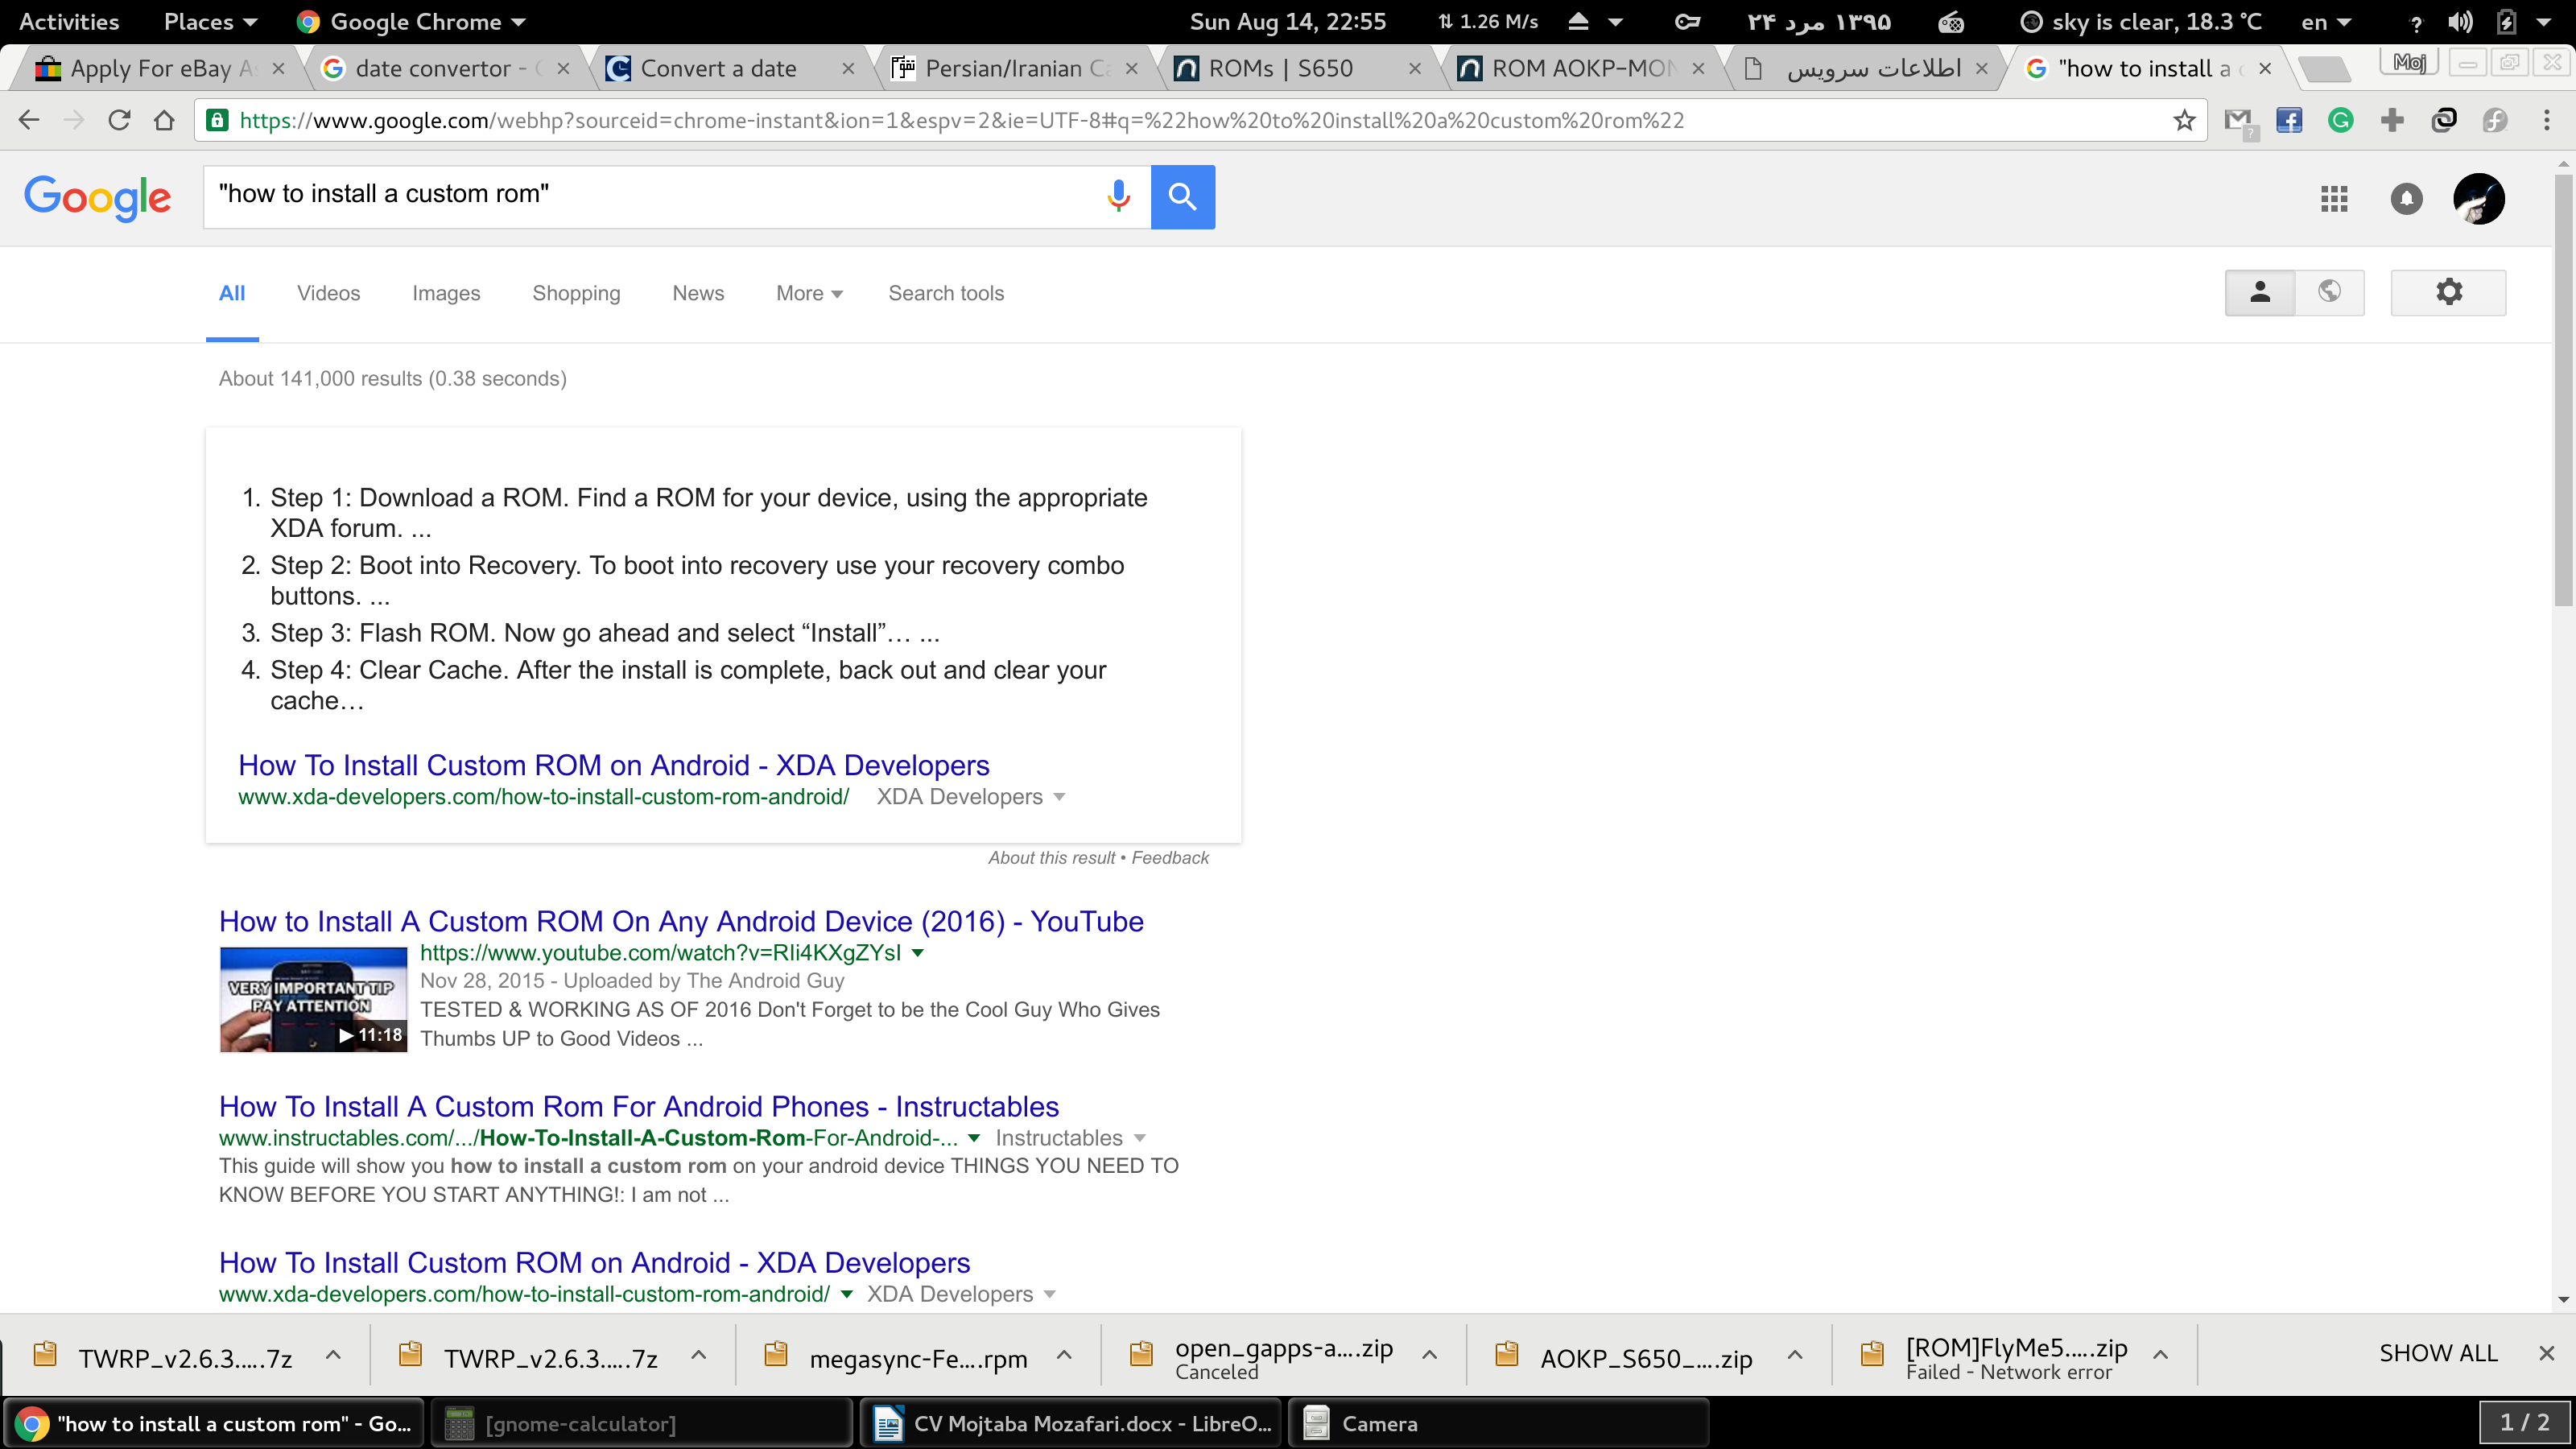Screen dimensions: 2576x1449
Task: Switch to the Videos results tab
Action: [328, 293]
